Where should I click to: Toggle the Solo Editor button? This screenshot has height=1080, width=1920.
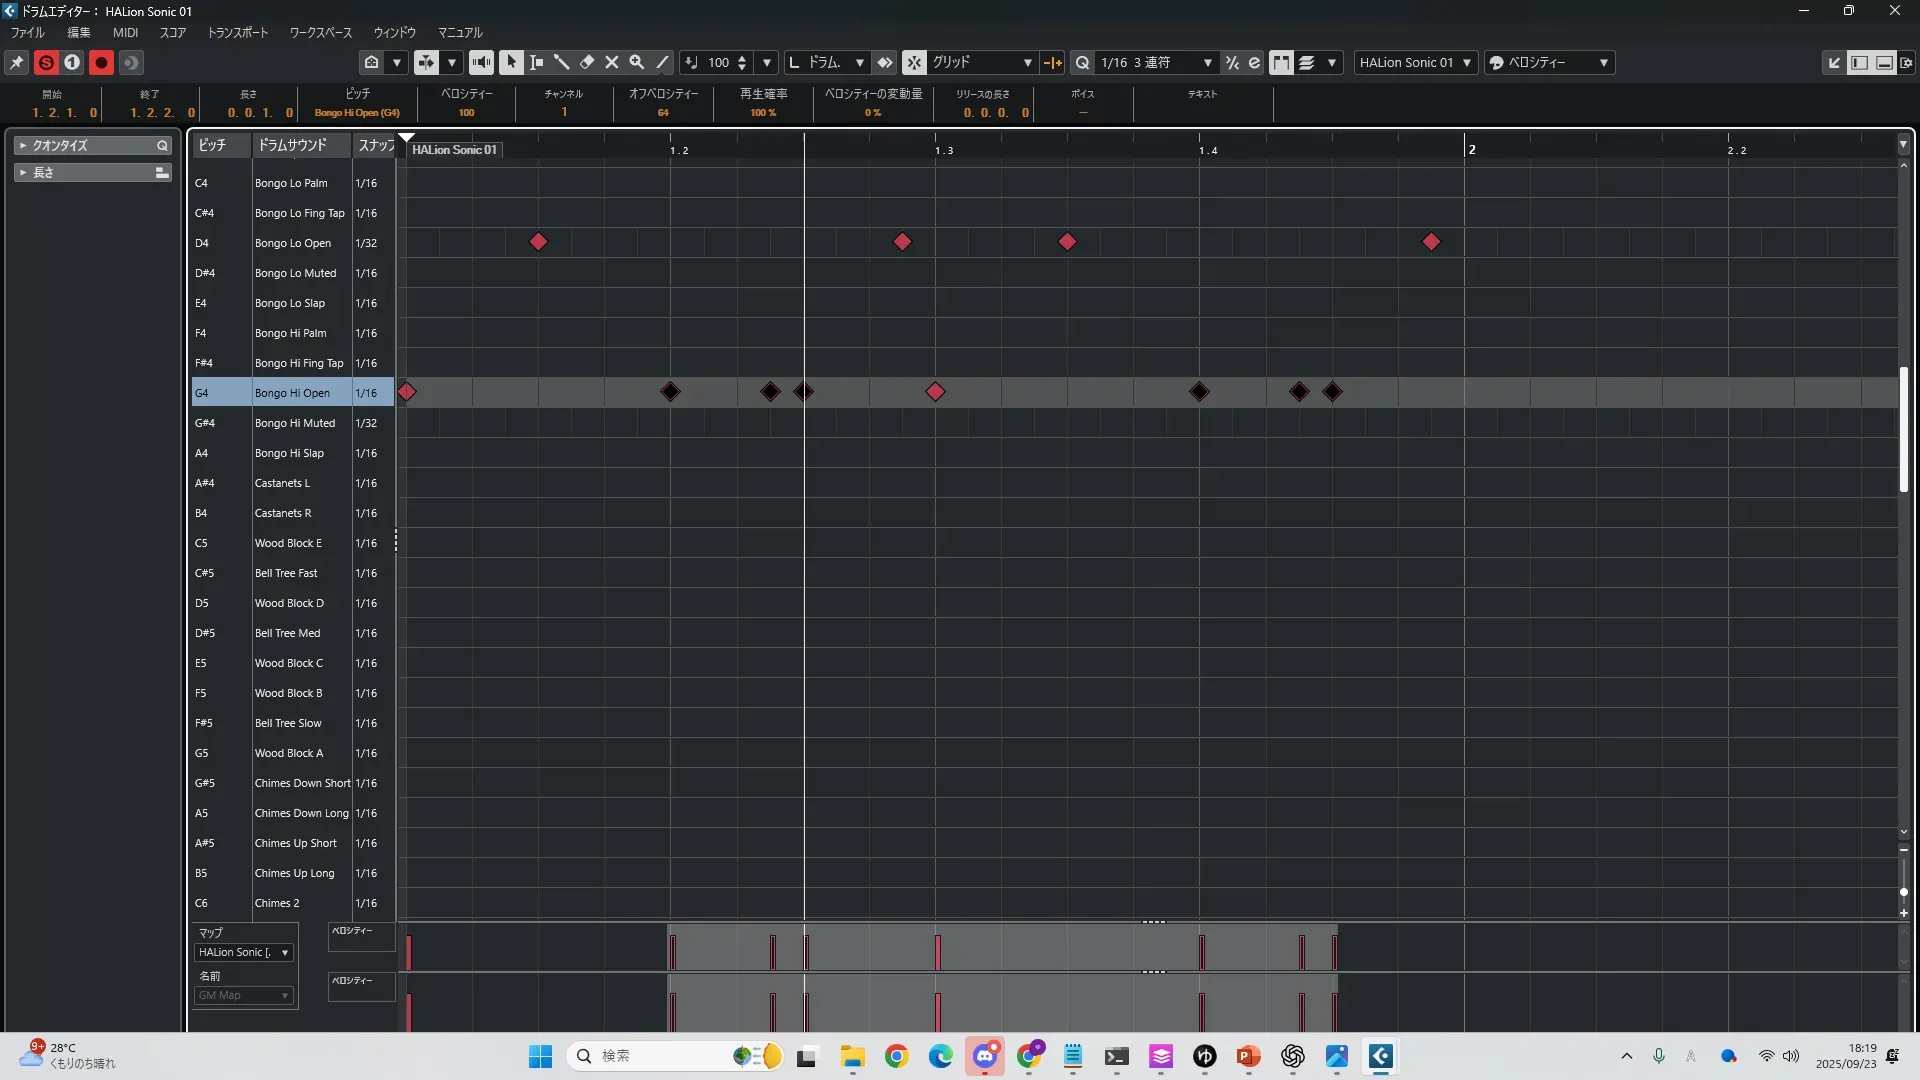[x=46, y=62]
